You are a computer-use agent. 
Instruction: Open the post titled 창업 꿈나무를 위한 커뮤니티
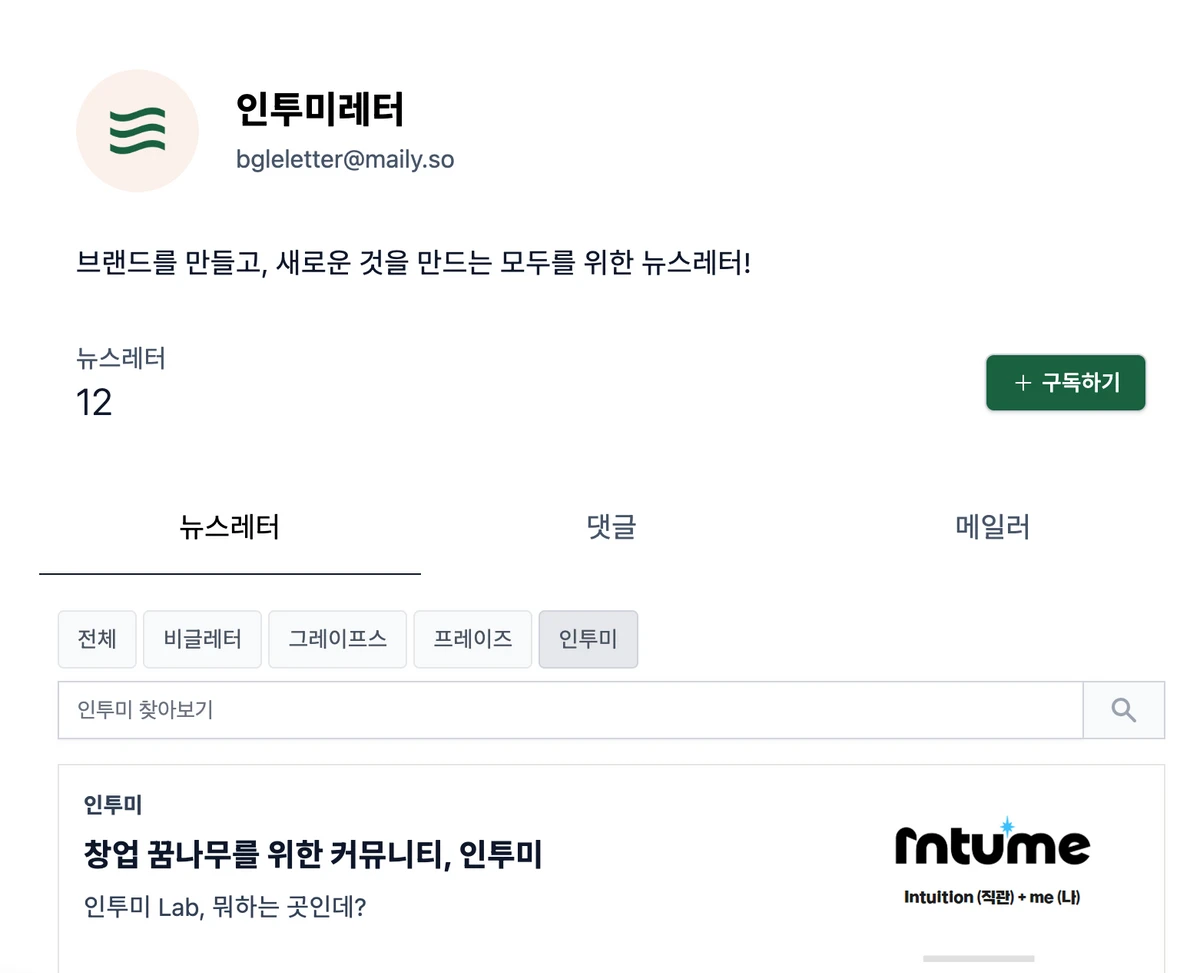click(x=313, y=855)
